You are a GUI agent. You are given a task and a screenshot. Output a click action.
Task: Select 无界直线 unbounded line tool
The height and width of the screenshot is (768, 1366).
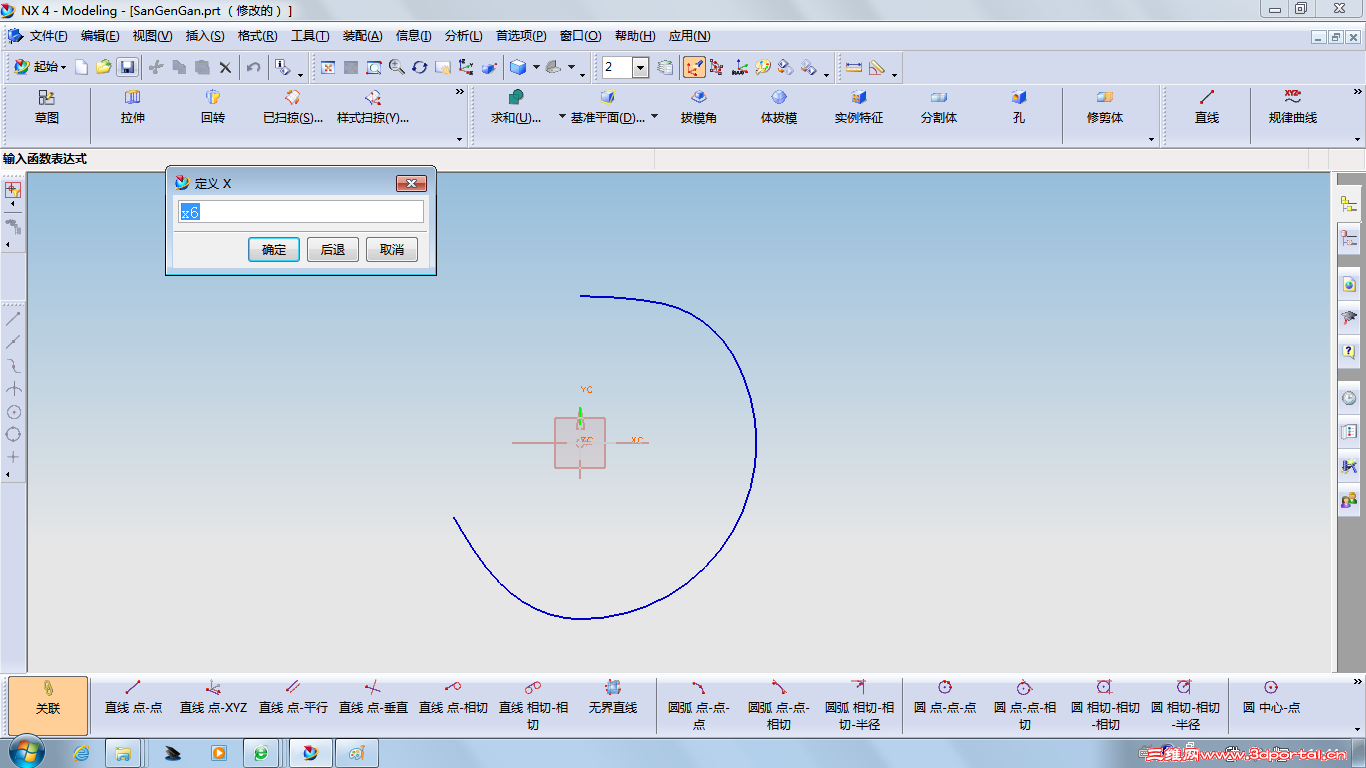coord(613,698)
